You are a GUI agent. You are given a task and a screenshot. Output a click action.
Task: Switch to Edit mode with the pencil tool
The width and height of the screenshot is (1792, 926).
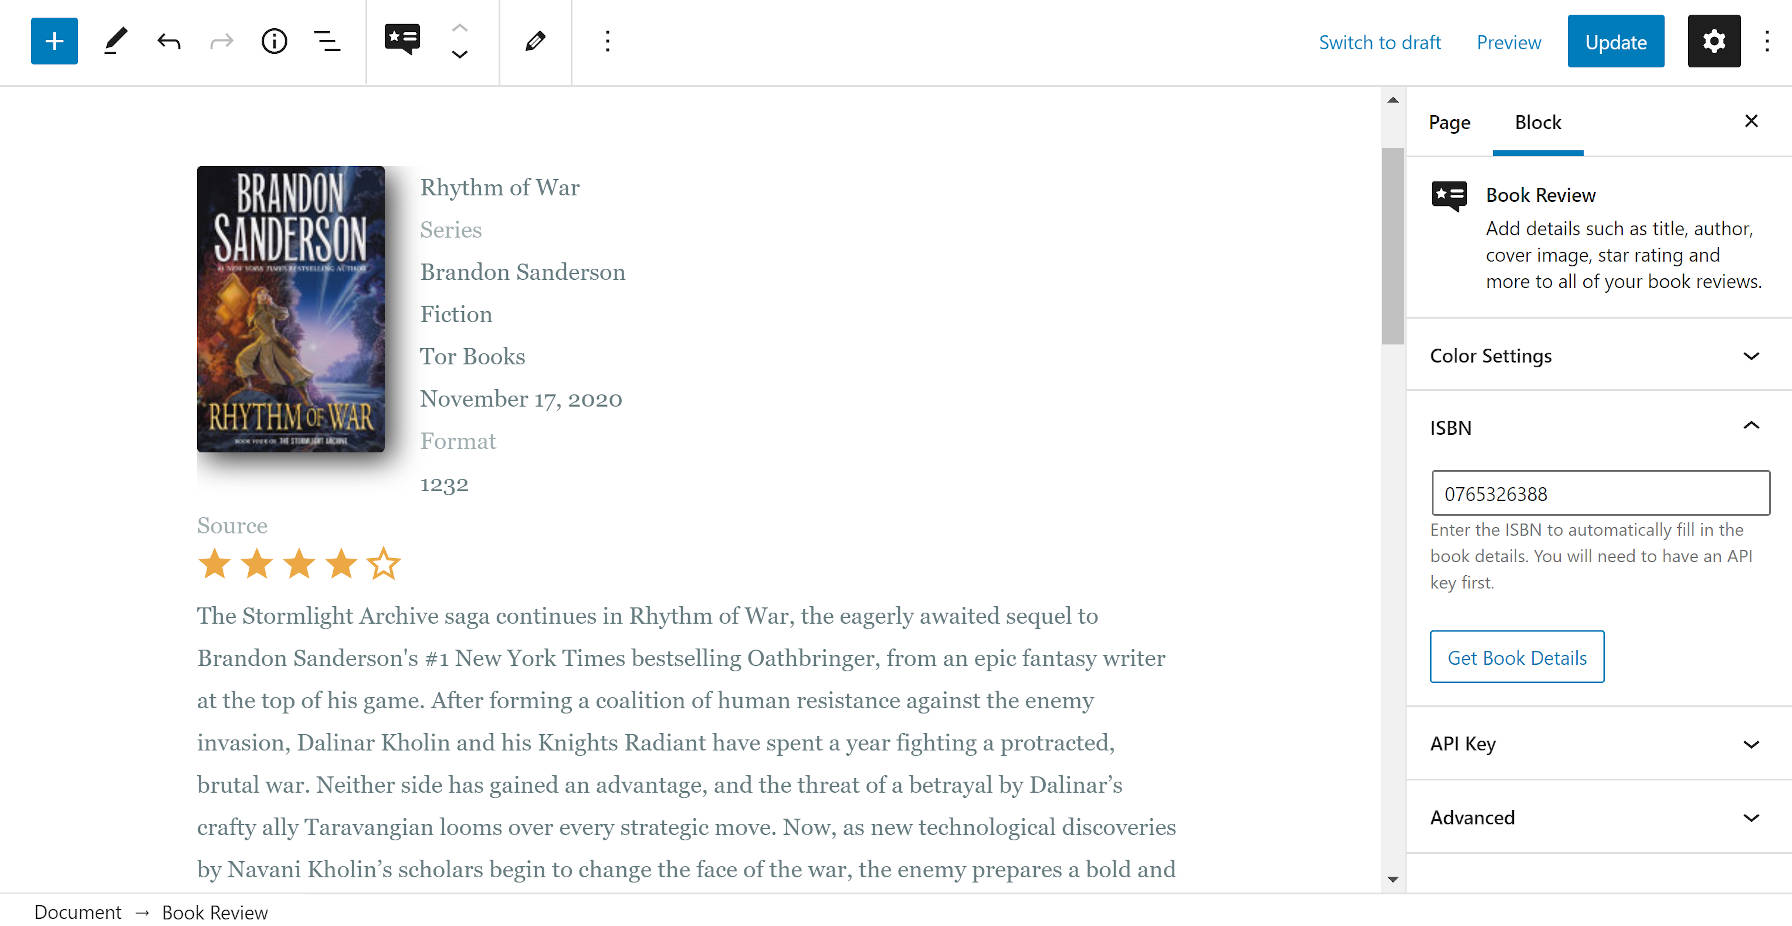114,41
